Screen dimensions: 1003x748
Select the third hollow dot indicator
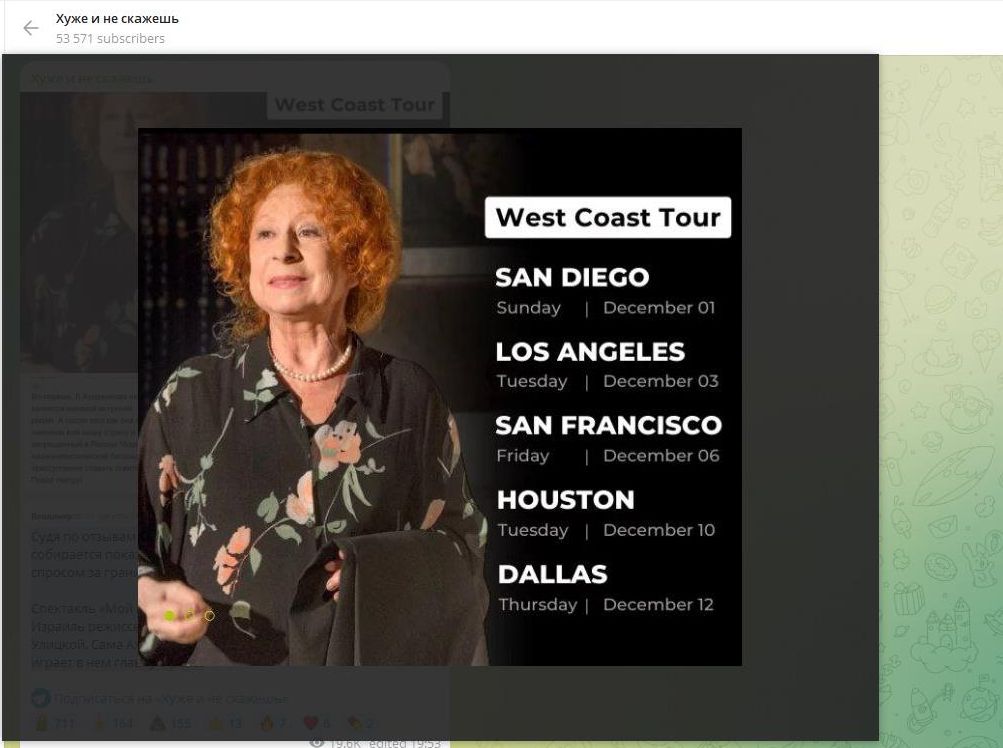click(209, 615)
